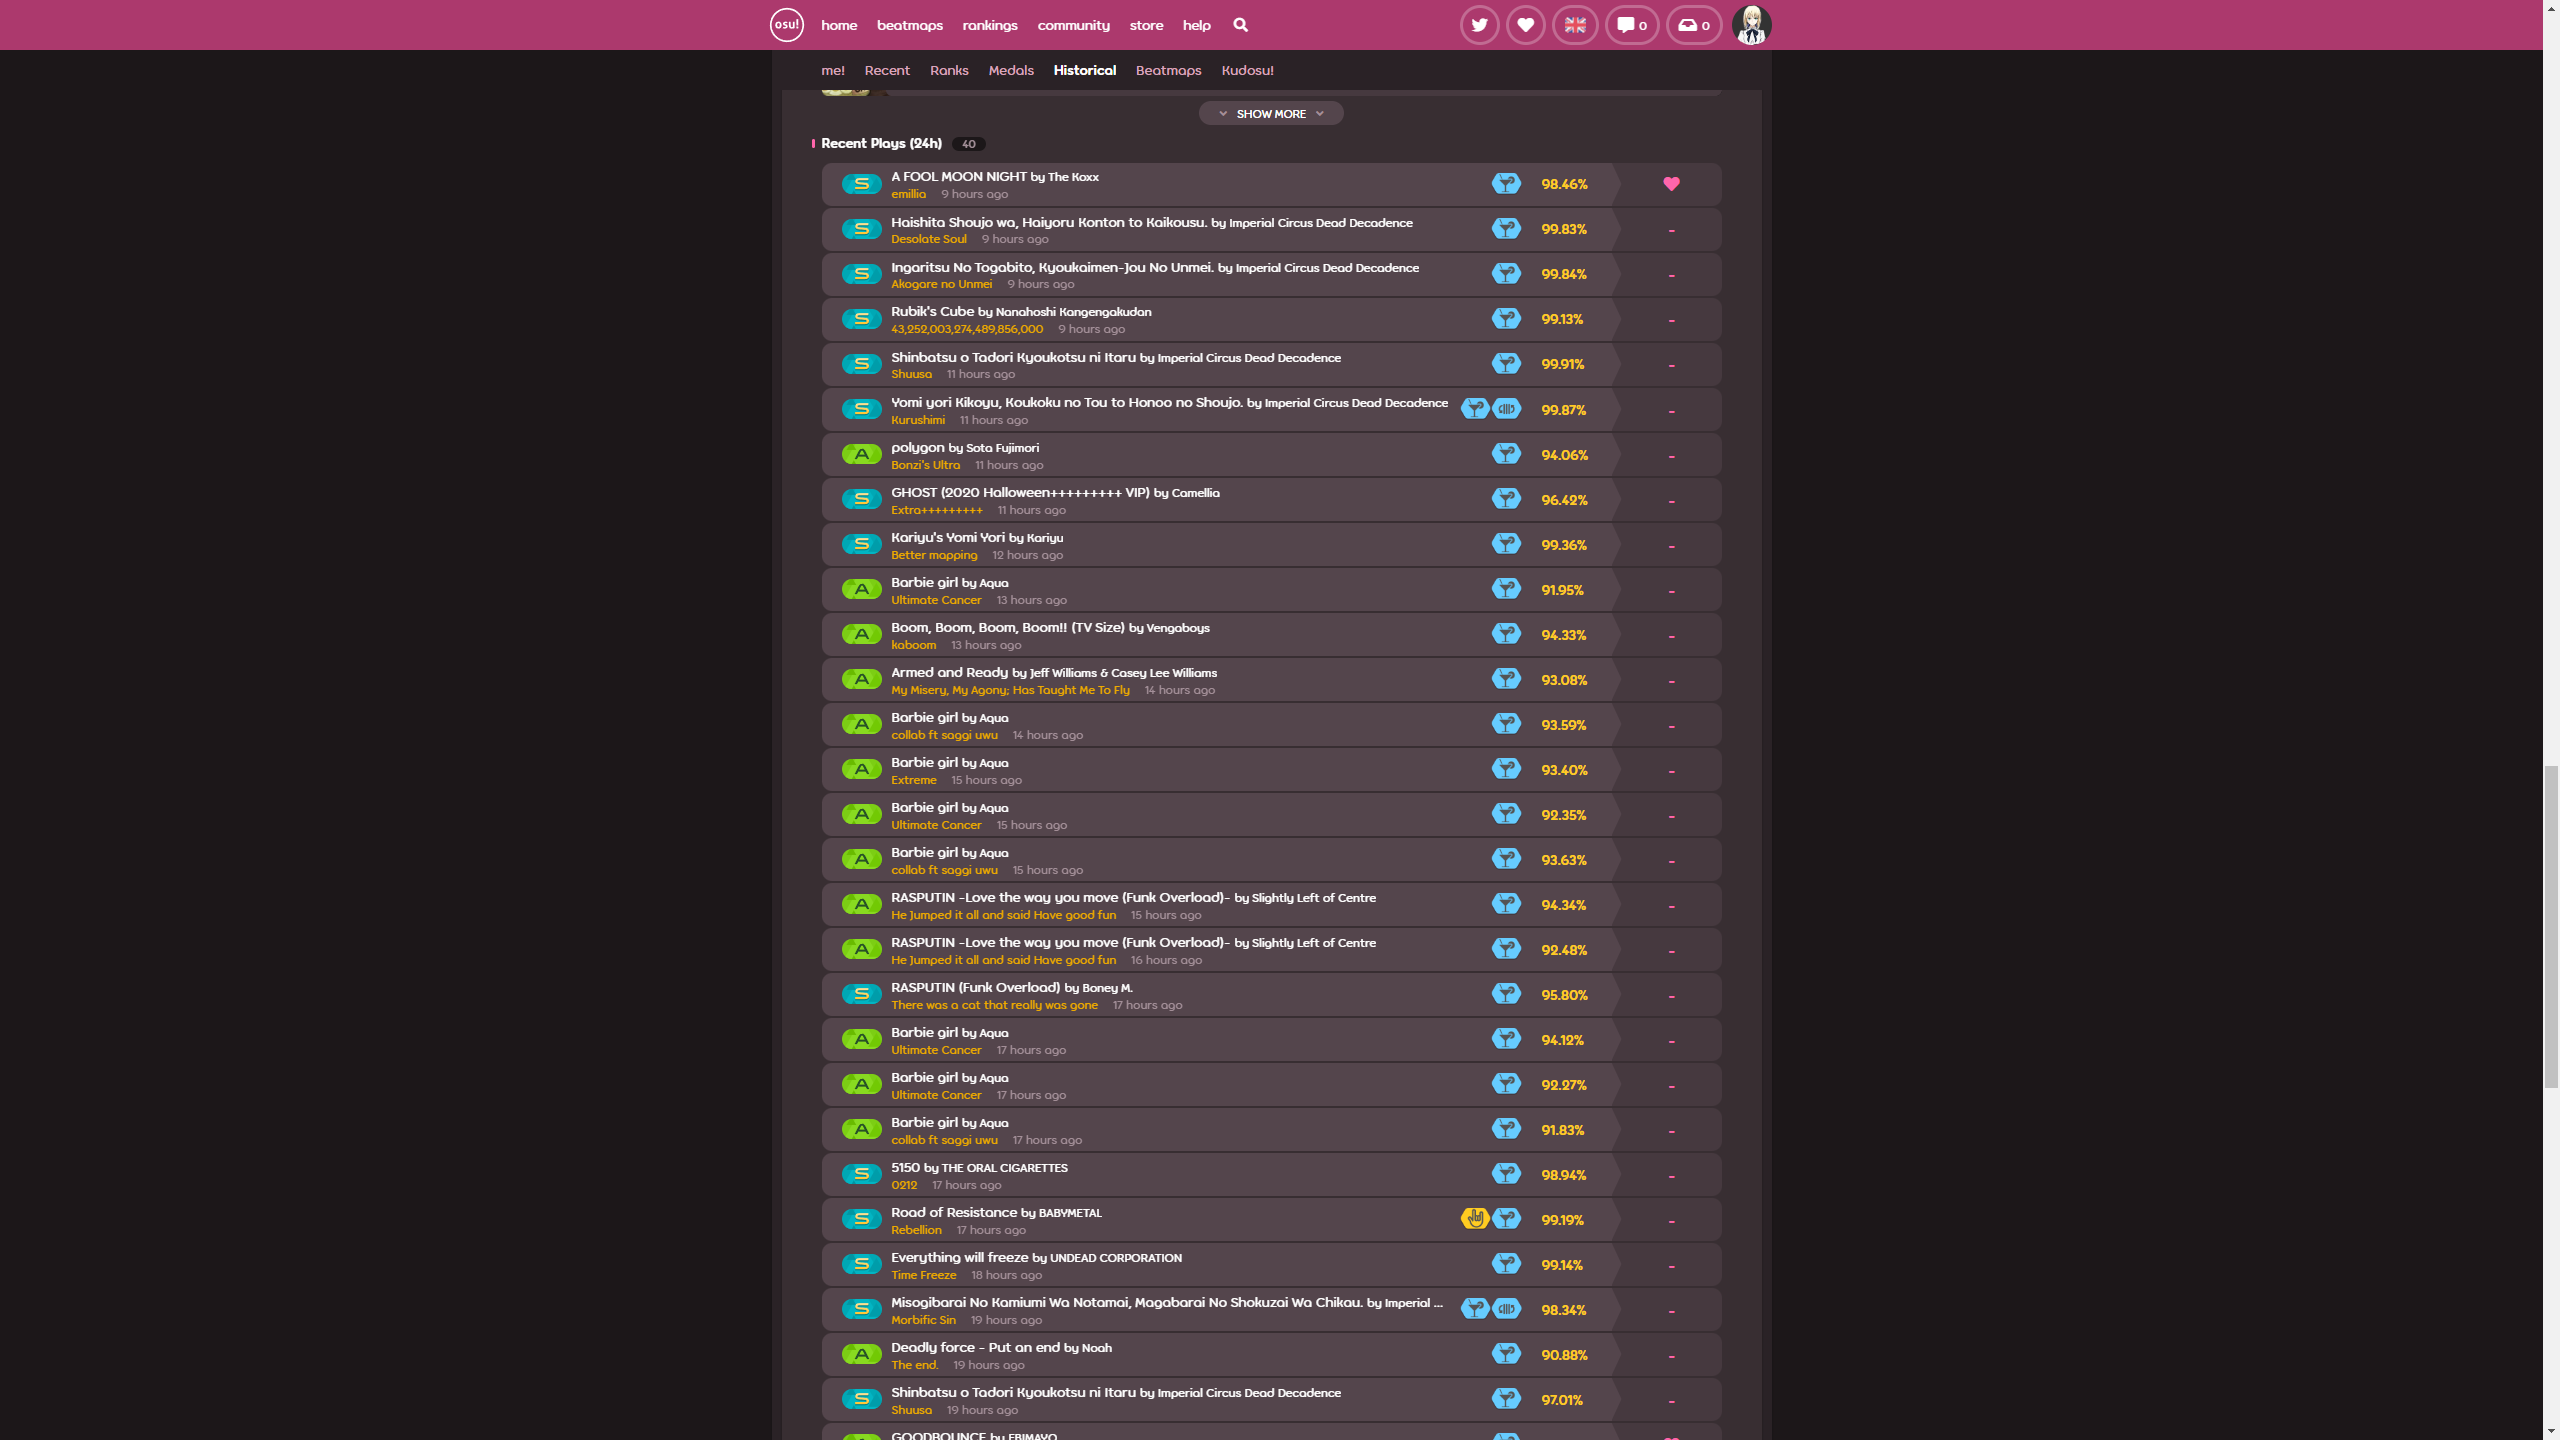
Task: Click the 40 plays count badge
Action: click(x=968, y=144)
